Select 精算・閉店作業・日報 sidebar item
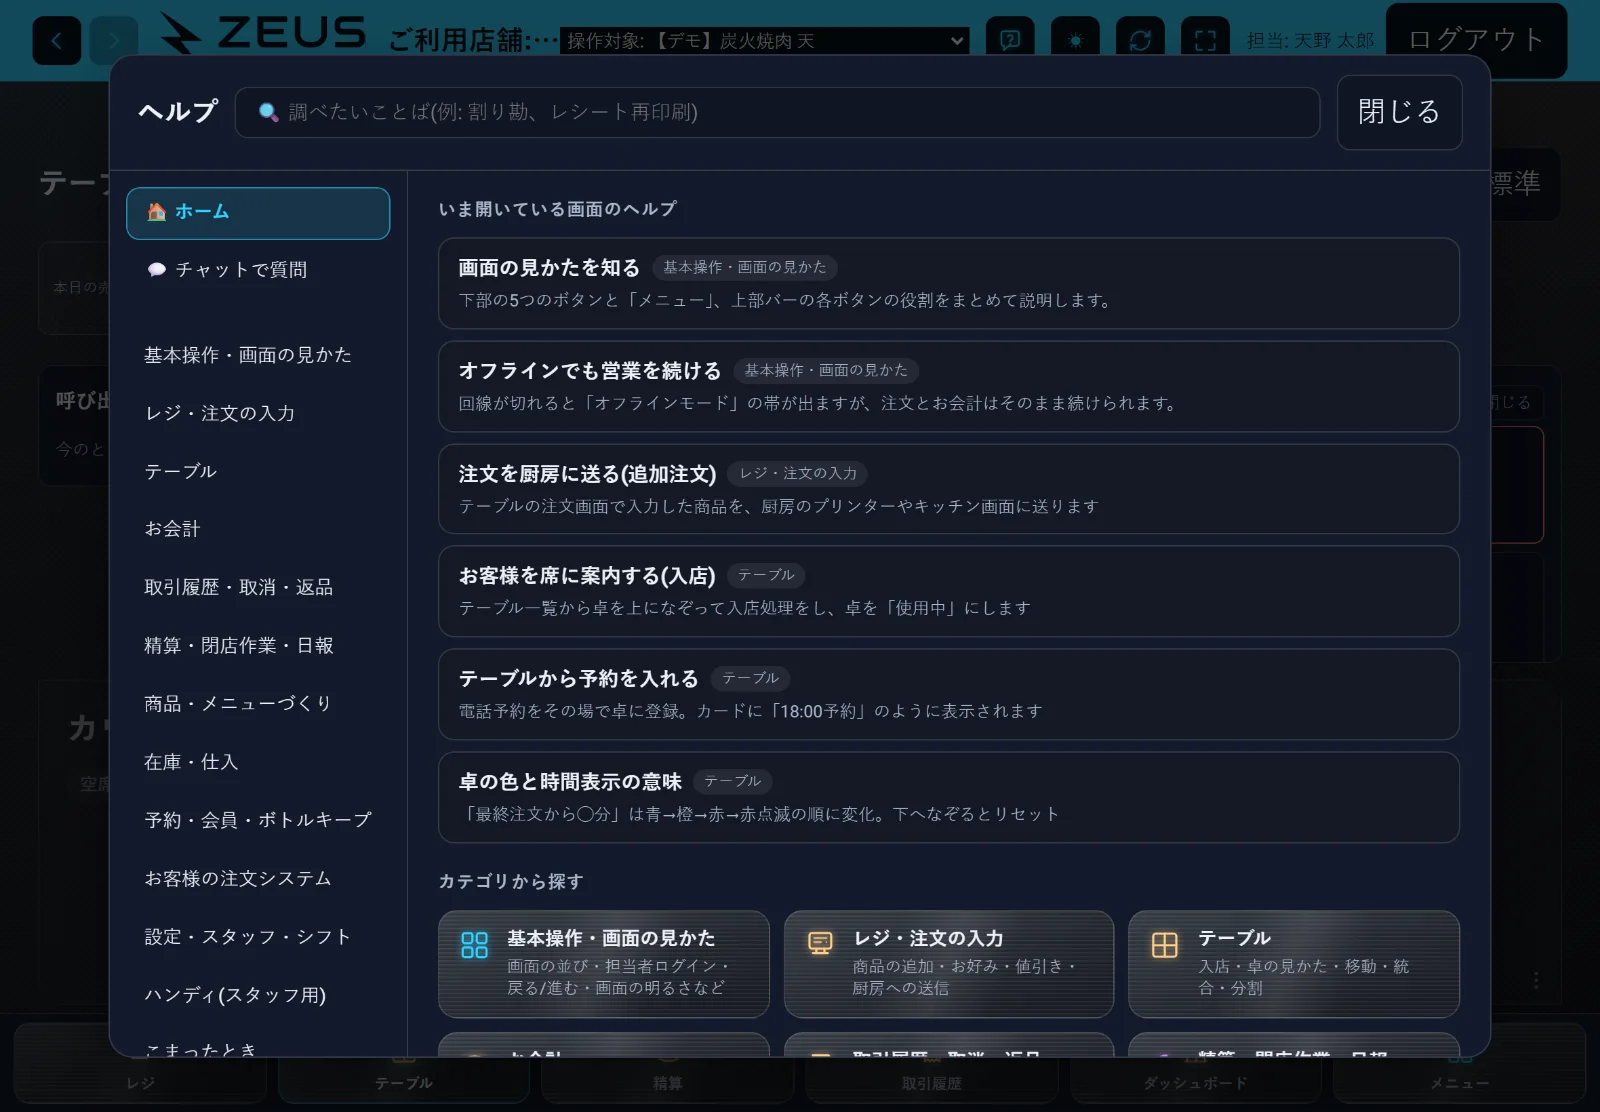The height and width of the screenshot is (1112, 1600). coord(258,646)
